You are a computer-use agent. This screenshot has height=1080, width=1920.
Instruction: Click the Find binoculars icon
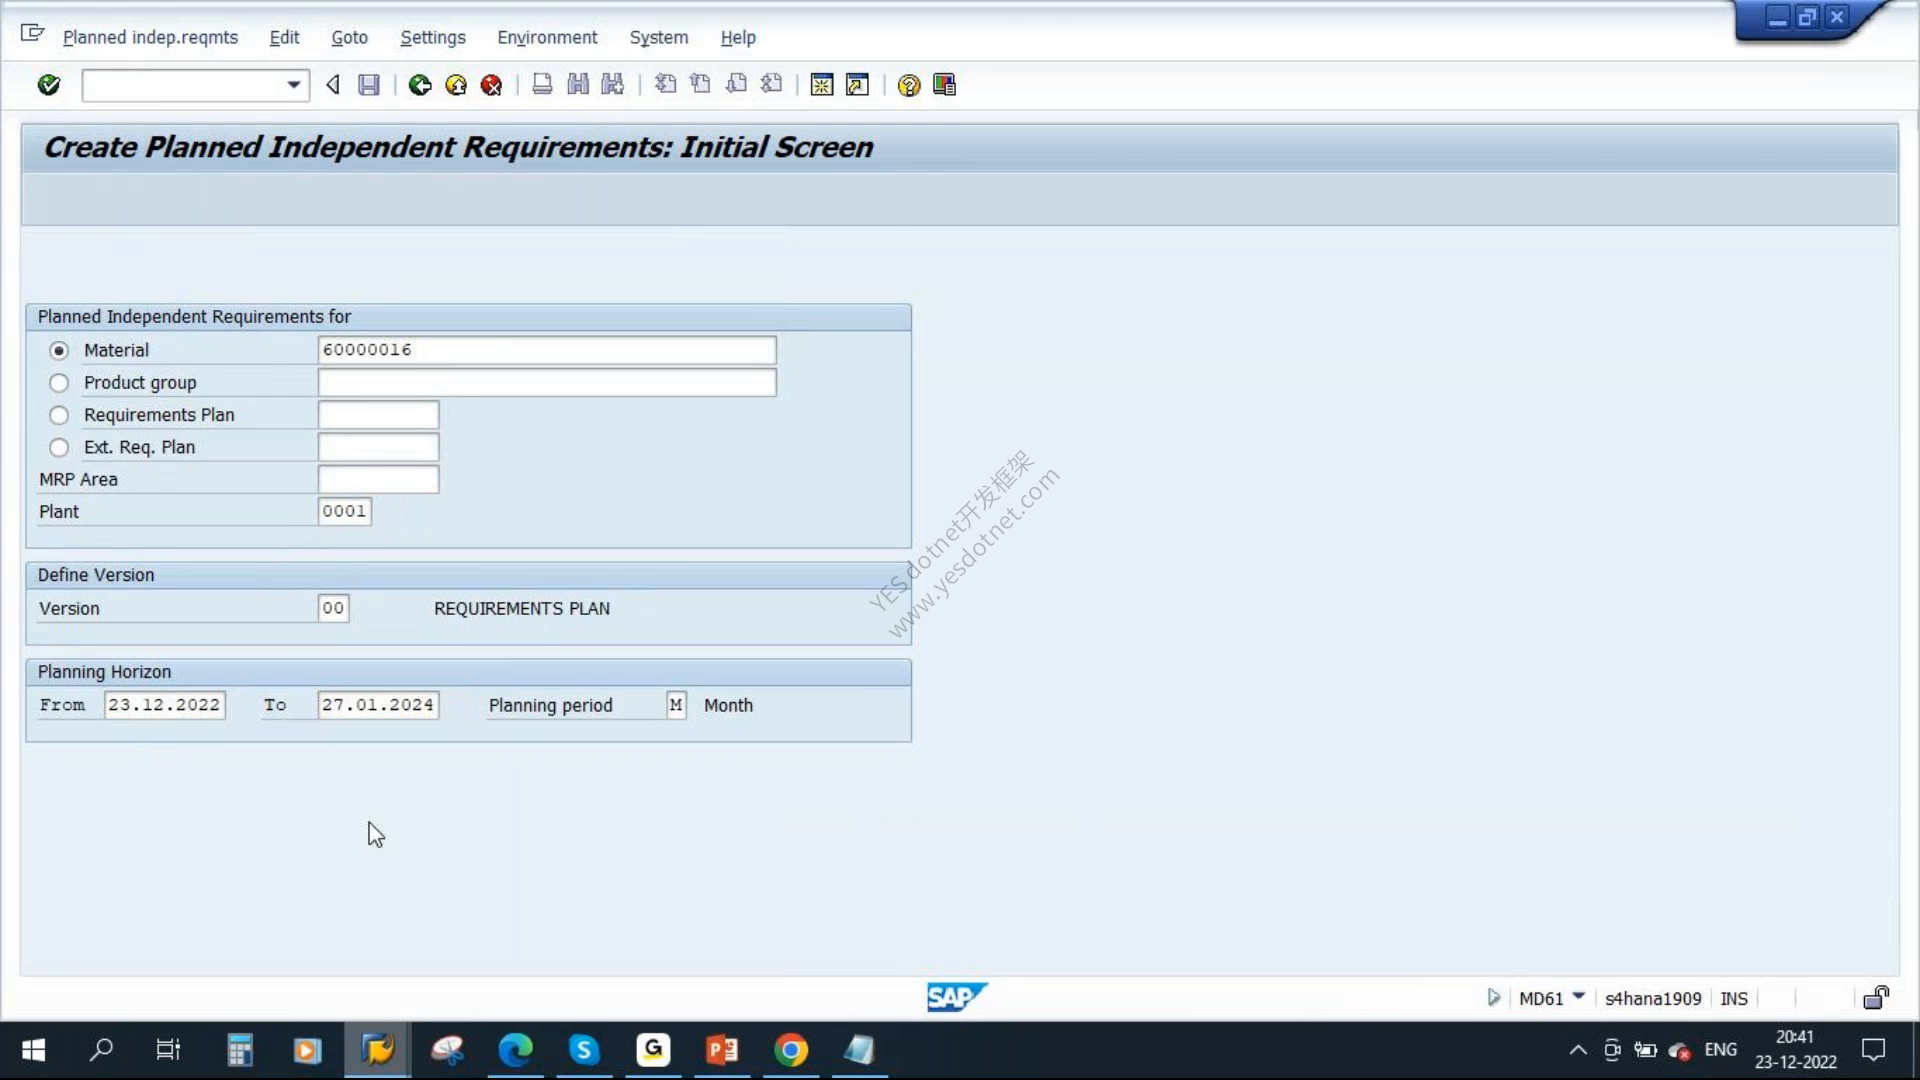pos(578,85)
